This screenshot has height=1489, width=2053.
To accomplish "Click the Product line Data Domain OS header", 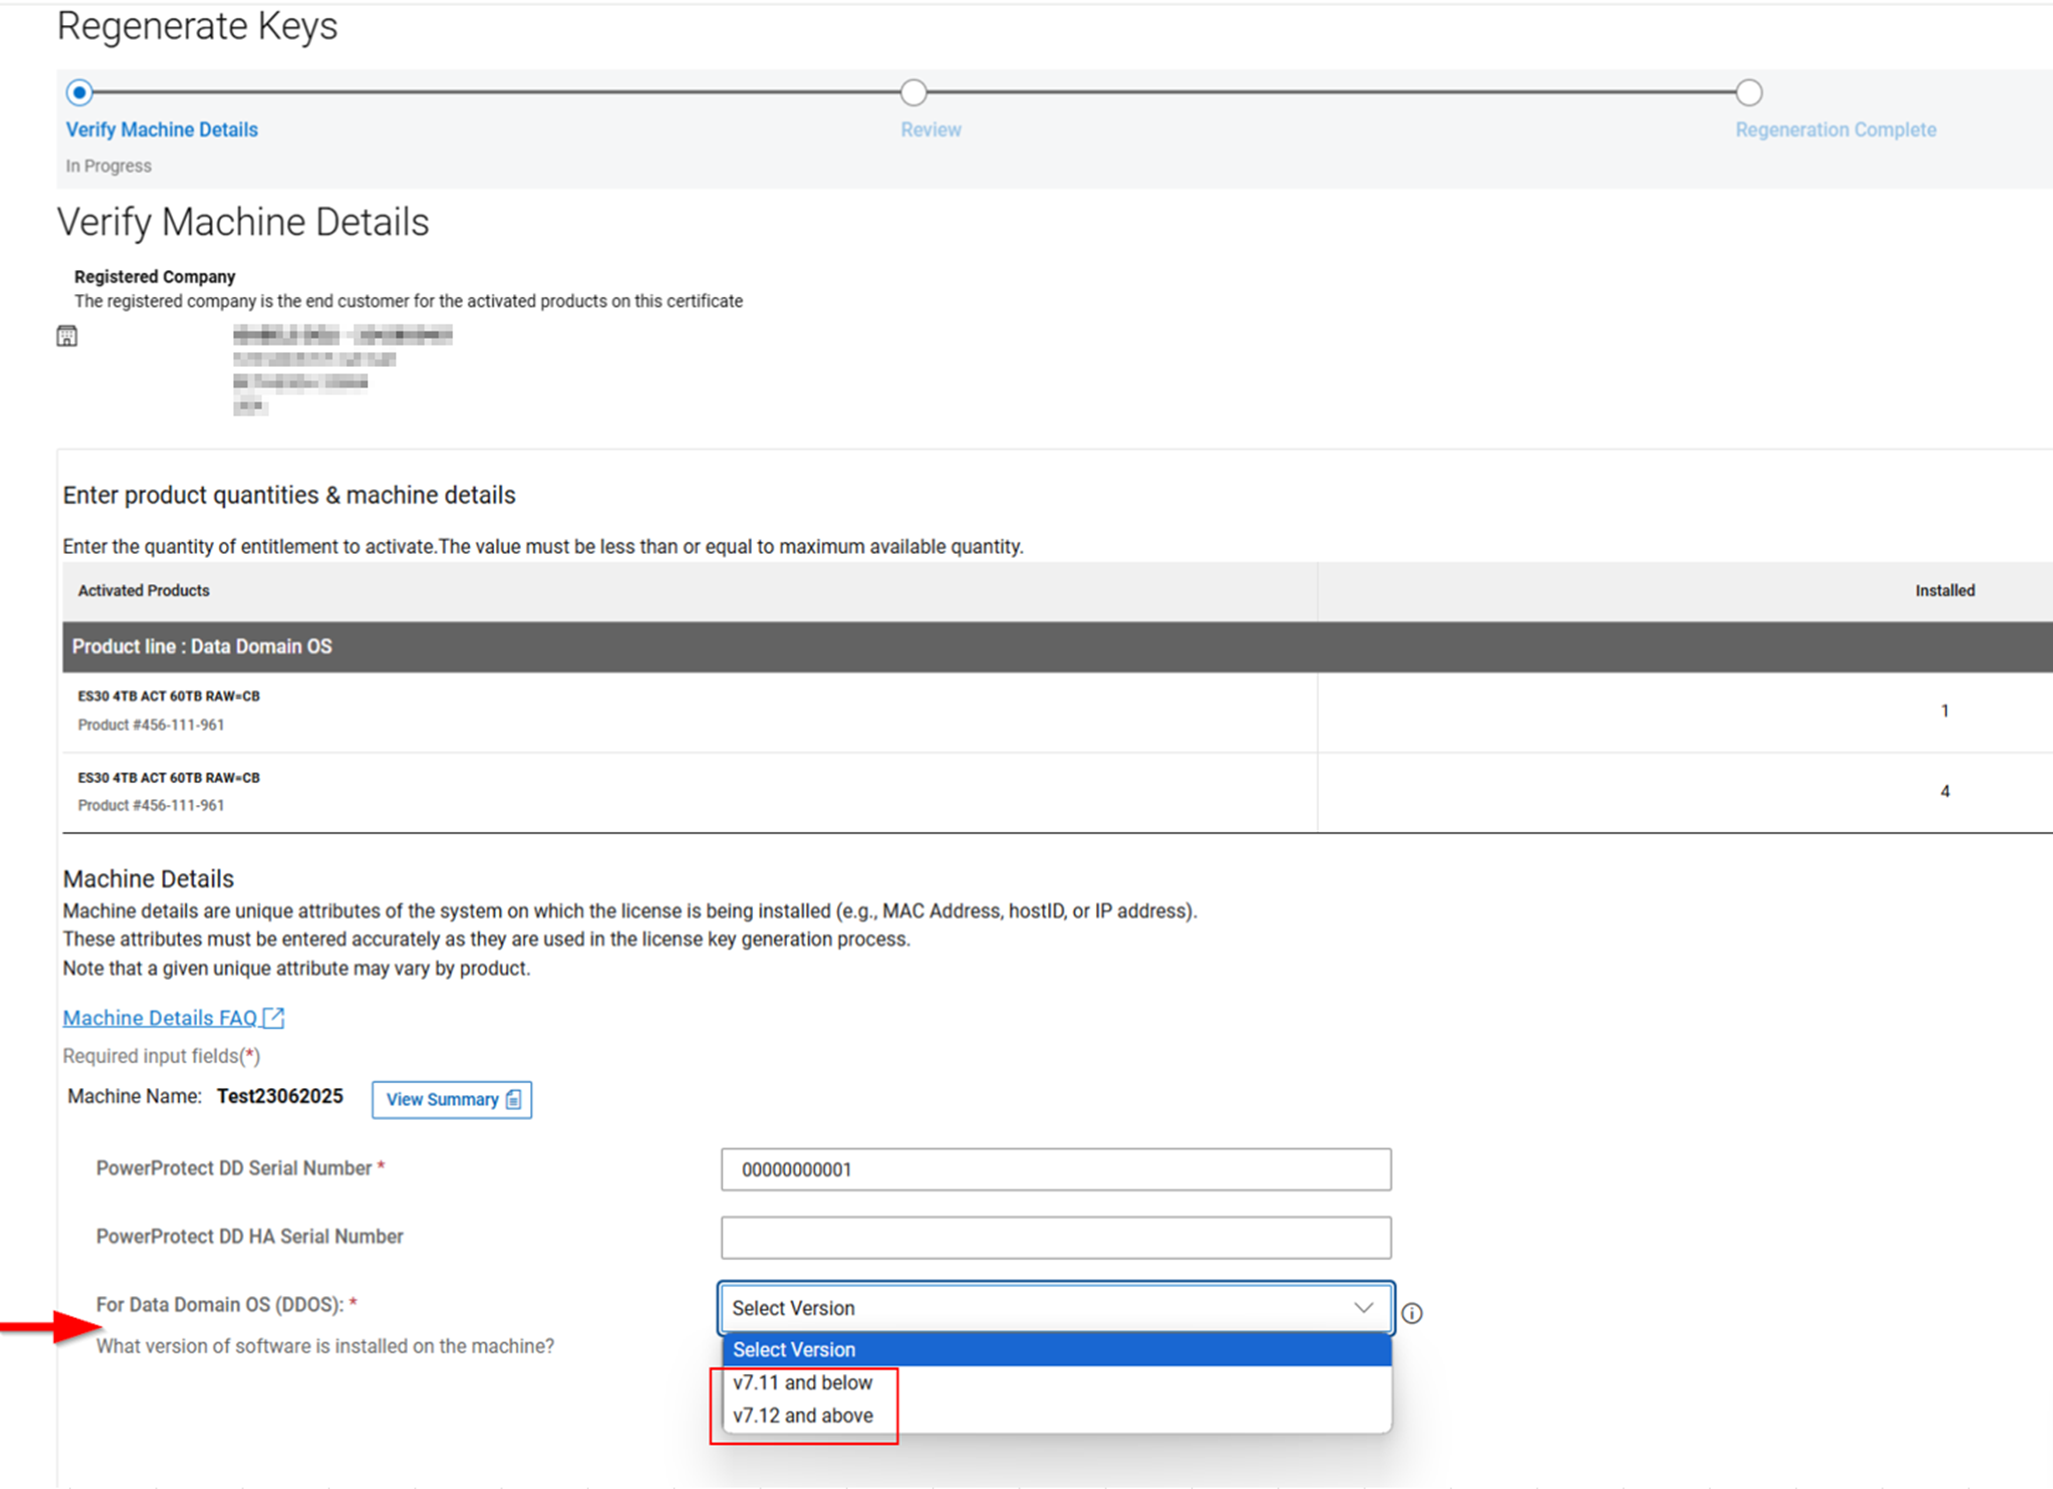I will tap(202, 646).
